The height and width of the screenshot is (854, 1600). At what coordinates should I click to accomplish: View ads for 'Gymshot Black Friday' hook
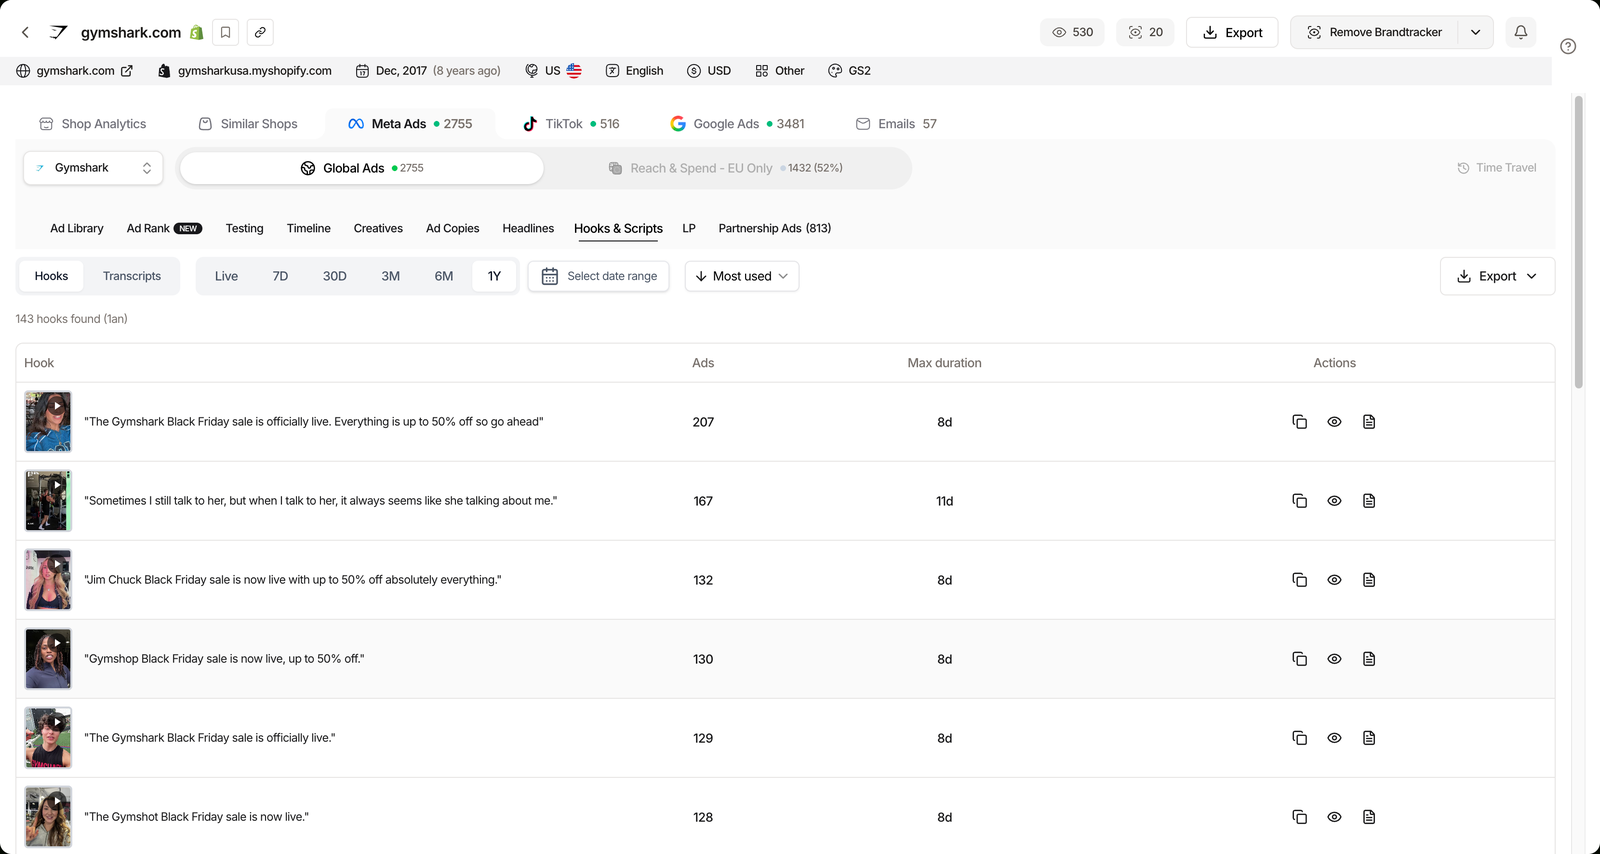[1334, 817]
